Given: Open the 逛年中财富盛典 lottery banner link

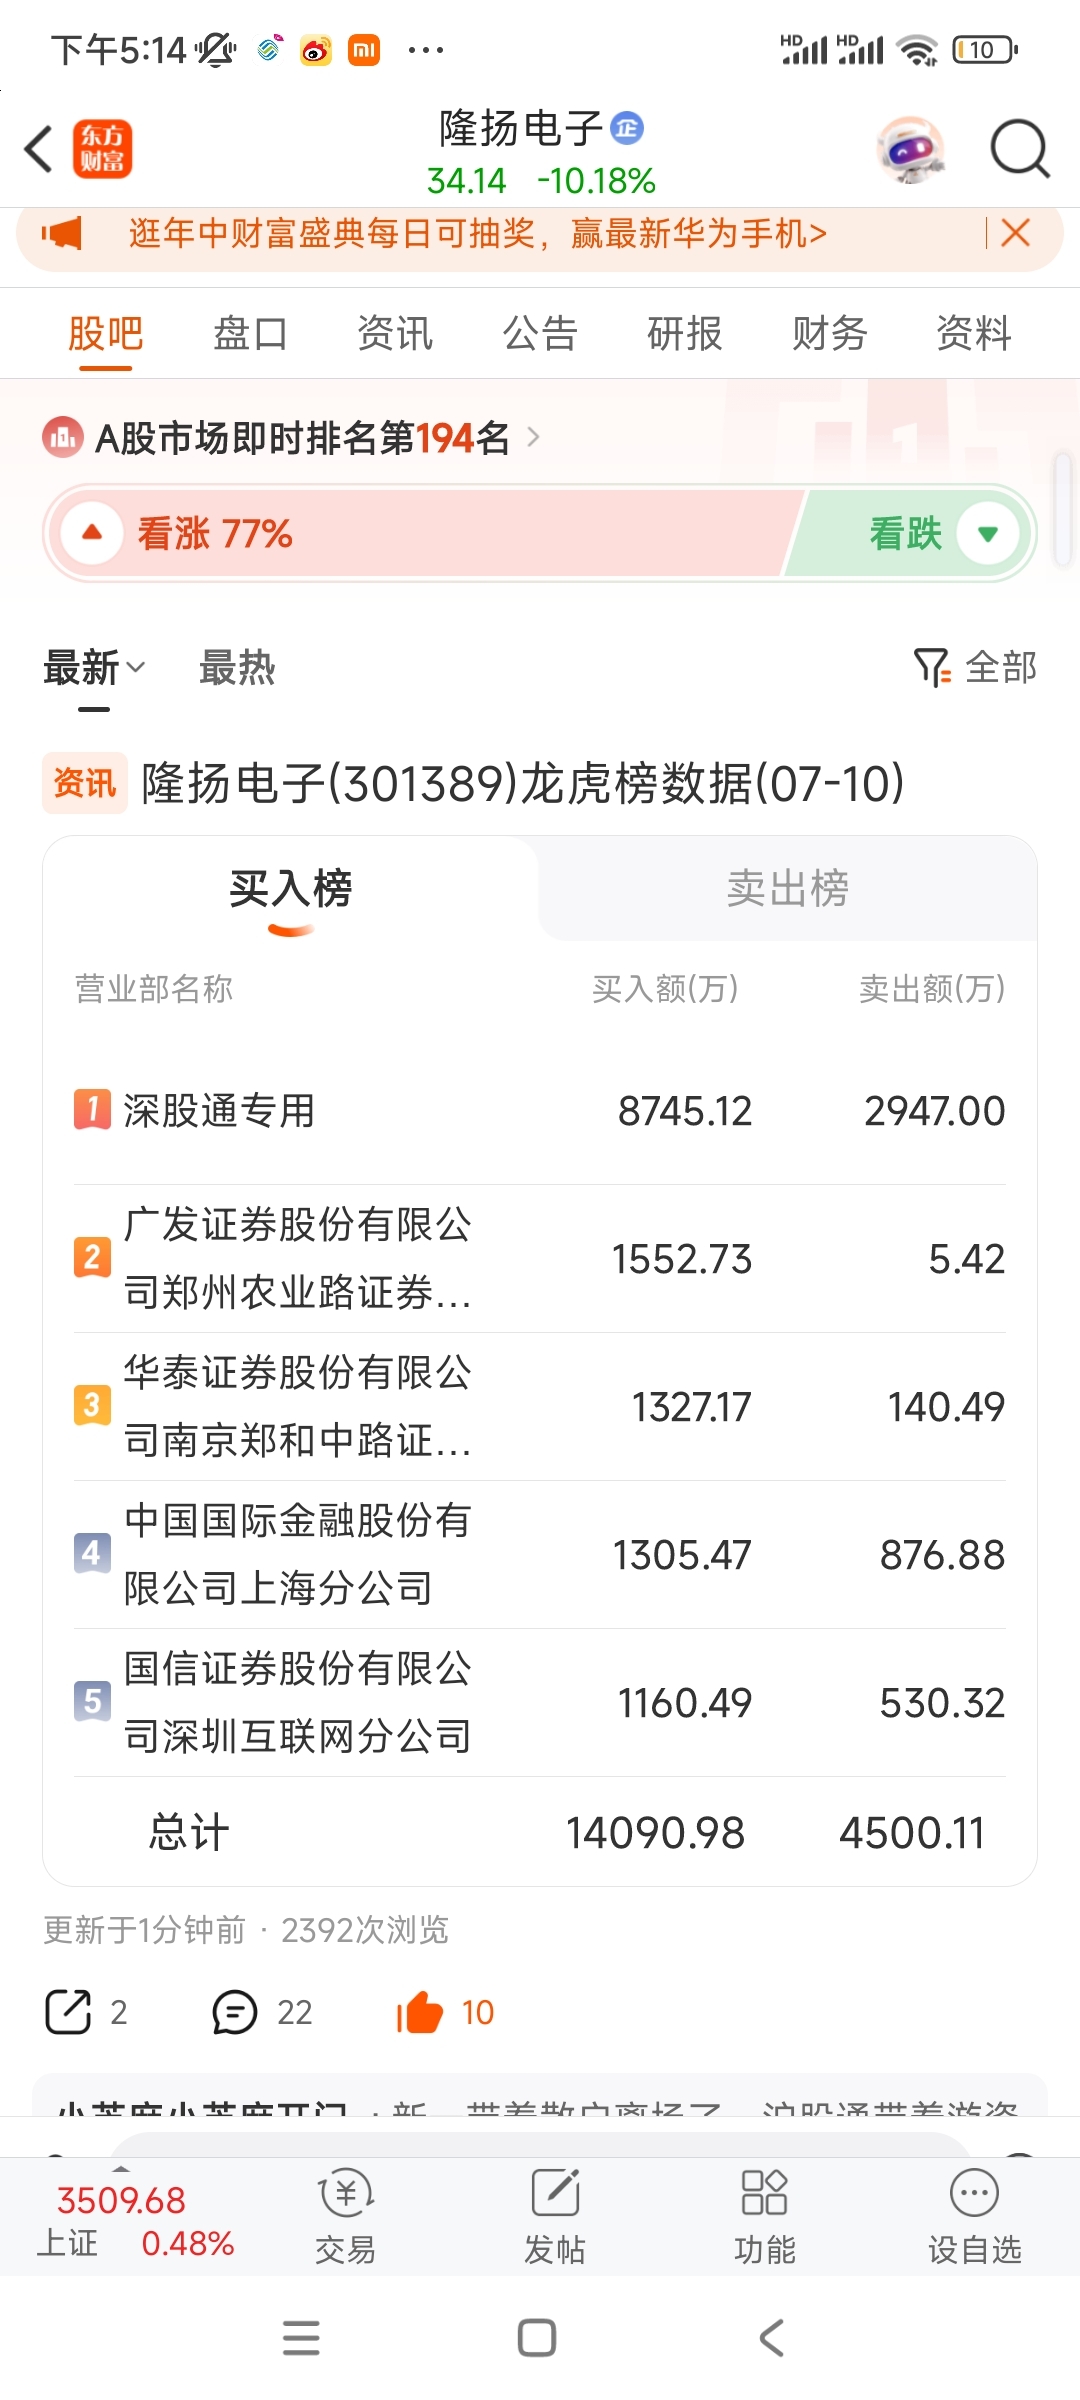Looking at the screenshot, I should click(478, 233).
